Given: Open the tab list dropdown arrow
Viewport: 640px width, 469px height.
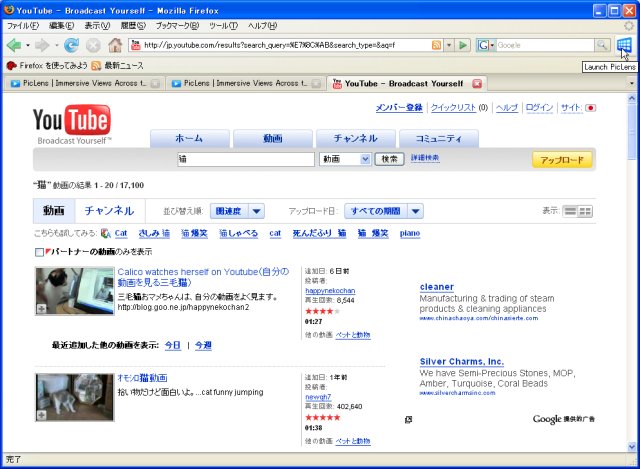Looking at the screenshot, I should [x=631, y=83].
